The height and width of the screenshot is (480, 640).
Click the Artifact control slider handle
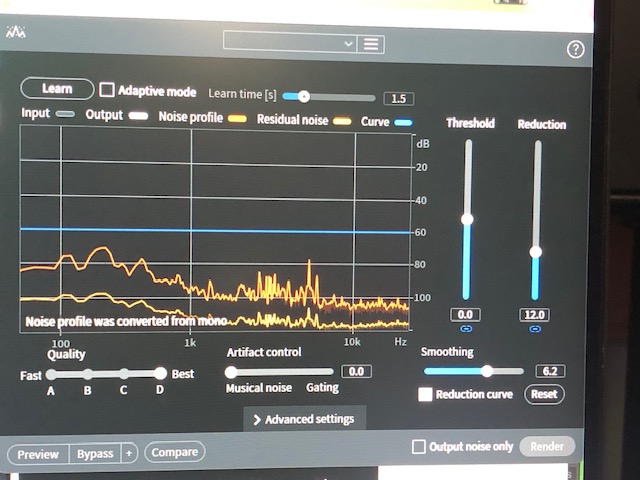[x=231, y=372]
